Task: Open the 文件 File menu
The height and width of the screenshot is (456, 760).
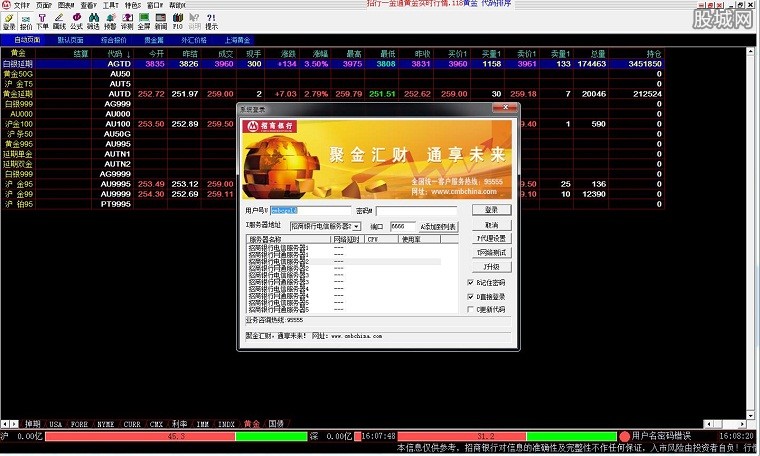Action: coord(22,5)
